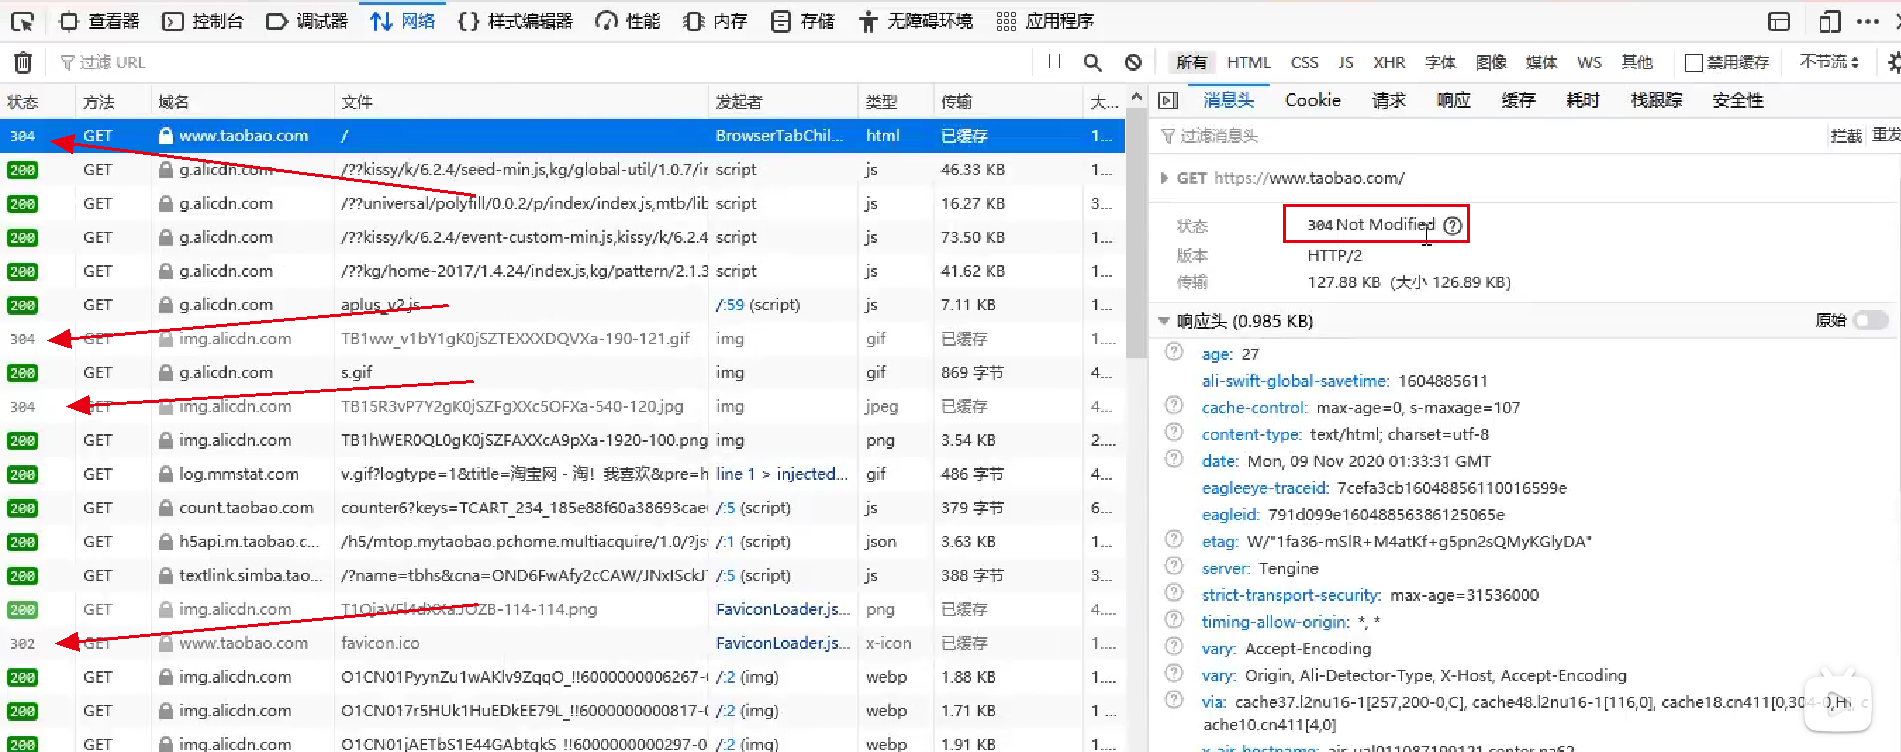Click the help icon beside cache-control header
Viewport: 1901px width, 752px height.
pos(1175,406)
